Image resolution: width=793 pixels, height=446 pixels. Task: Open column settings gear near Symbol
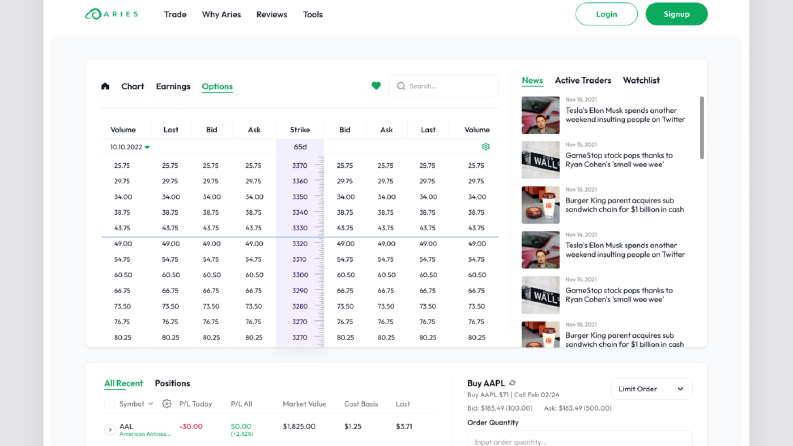[x=166, y=404]
